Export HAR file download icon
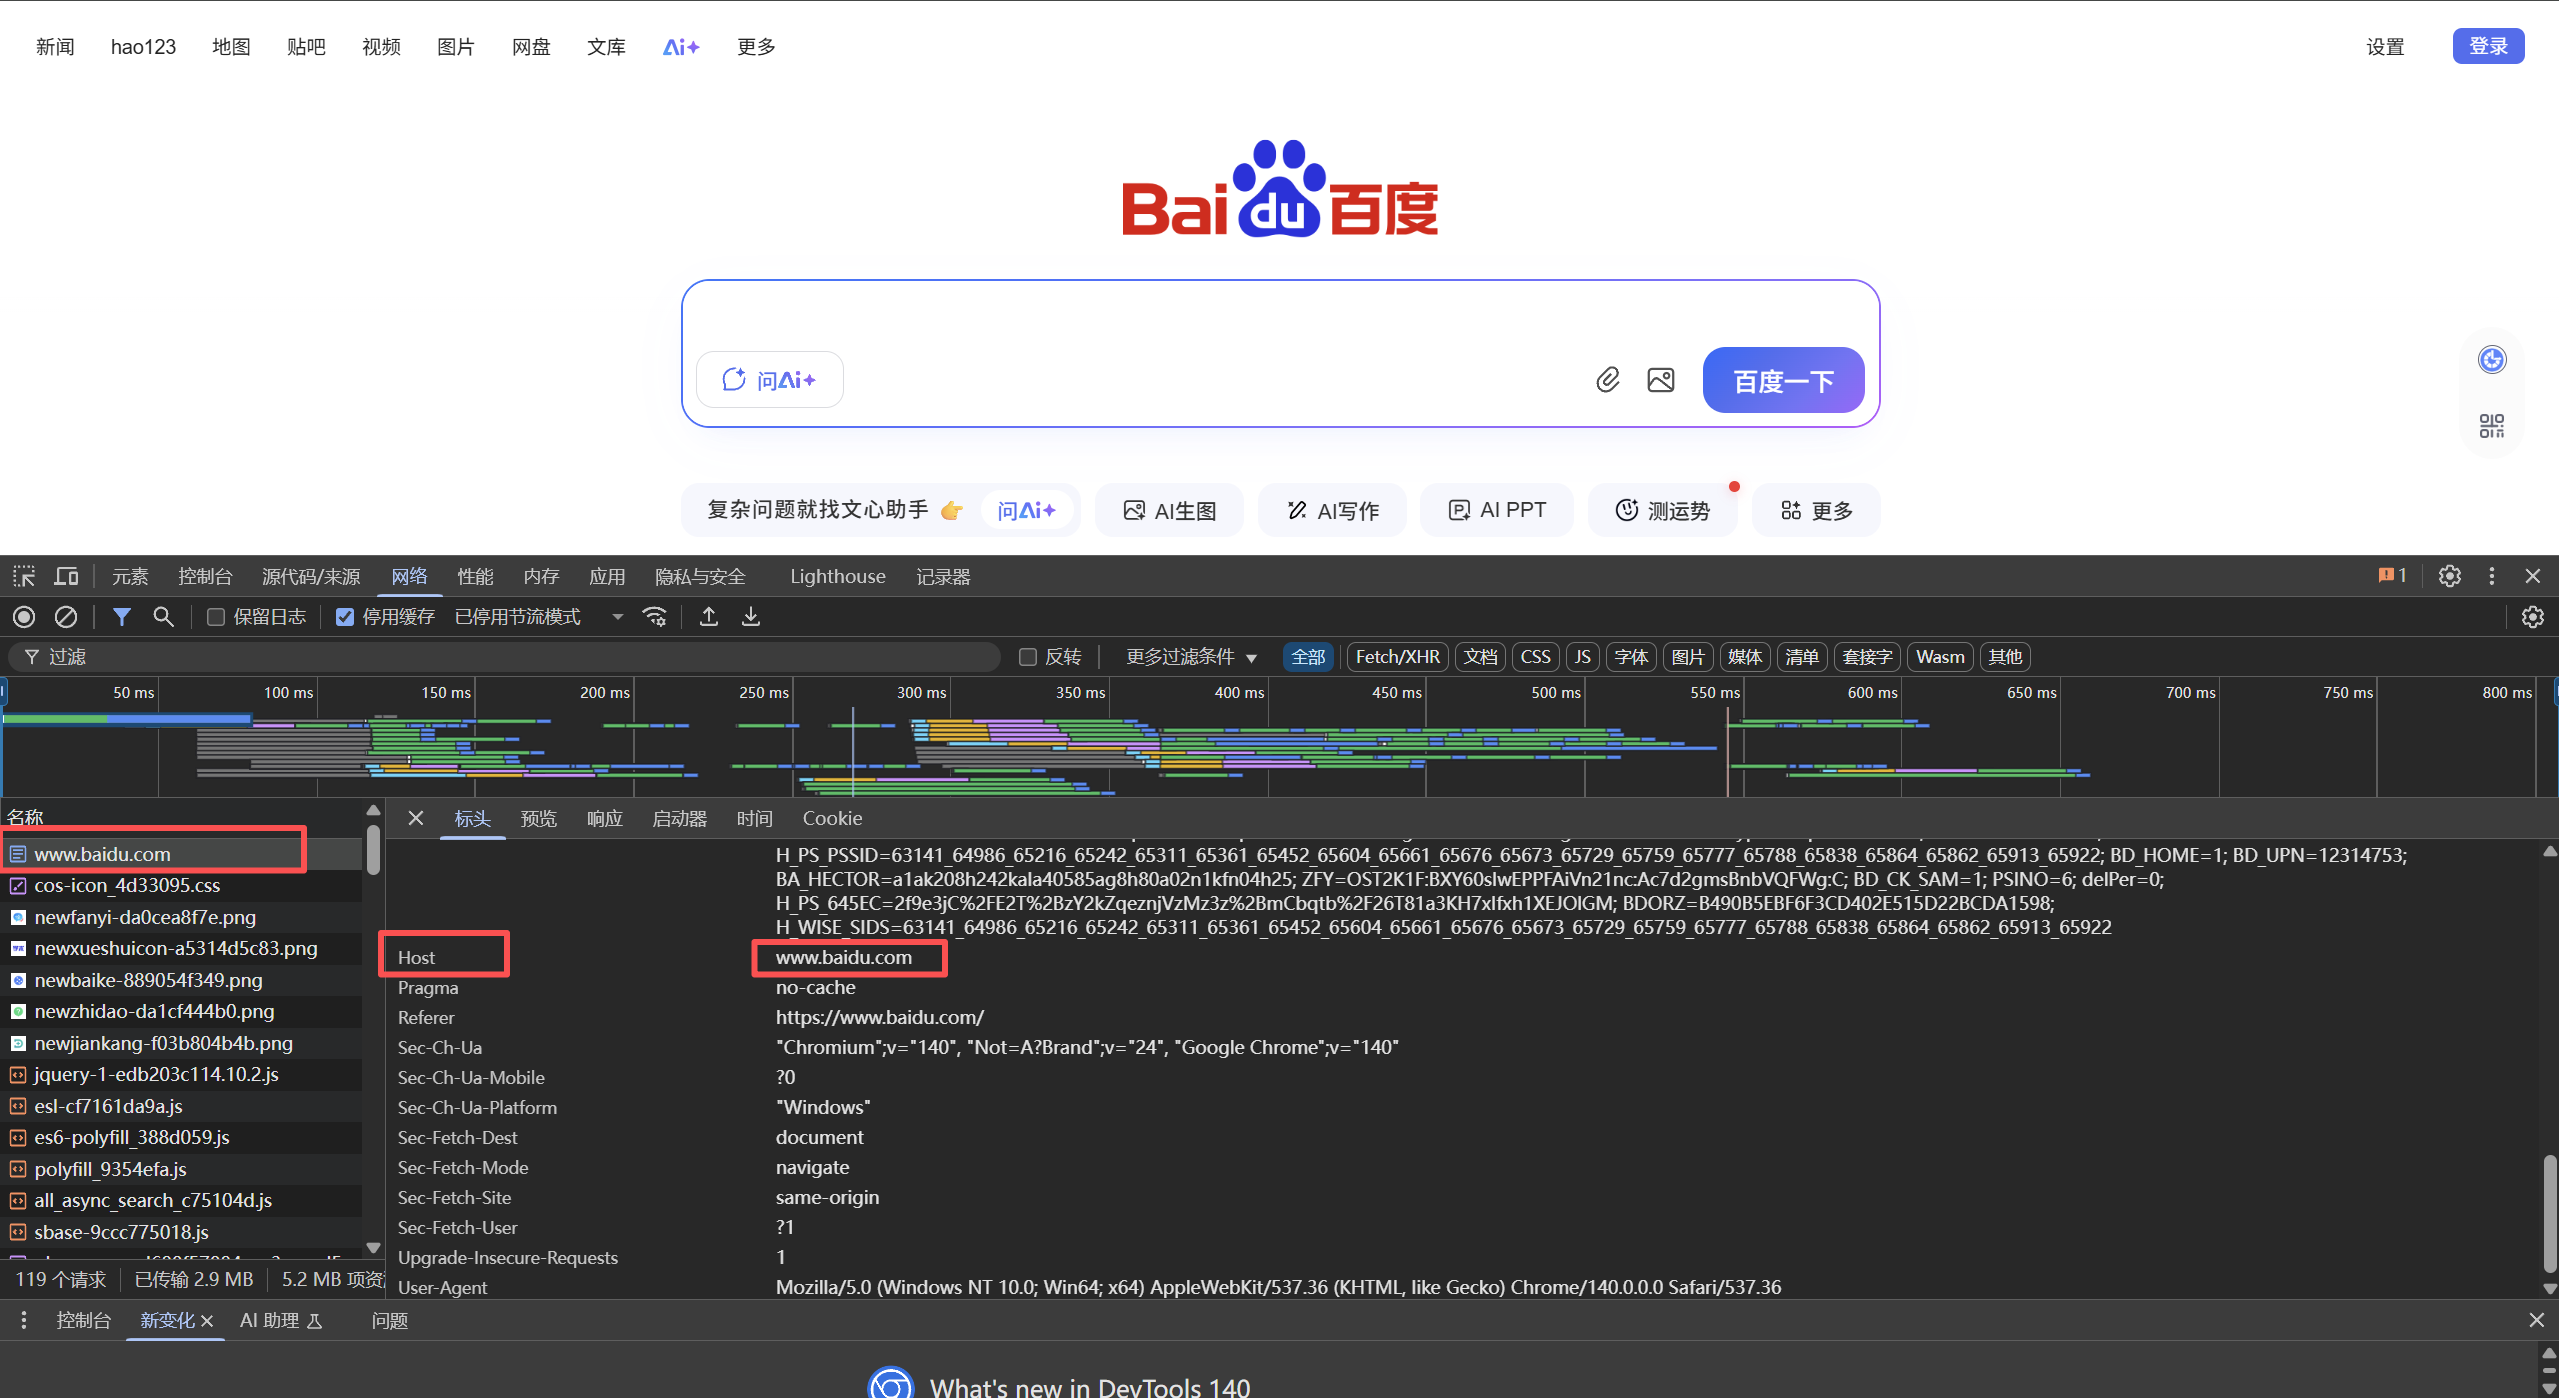2559x1398 pixels. point(751,617)
